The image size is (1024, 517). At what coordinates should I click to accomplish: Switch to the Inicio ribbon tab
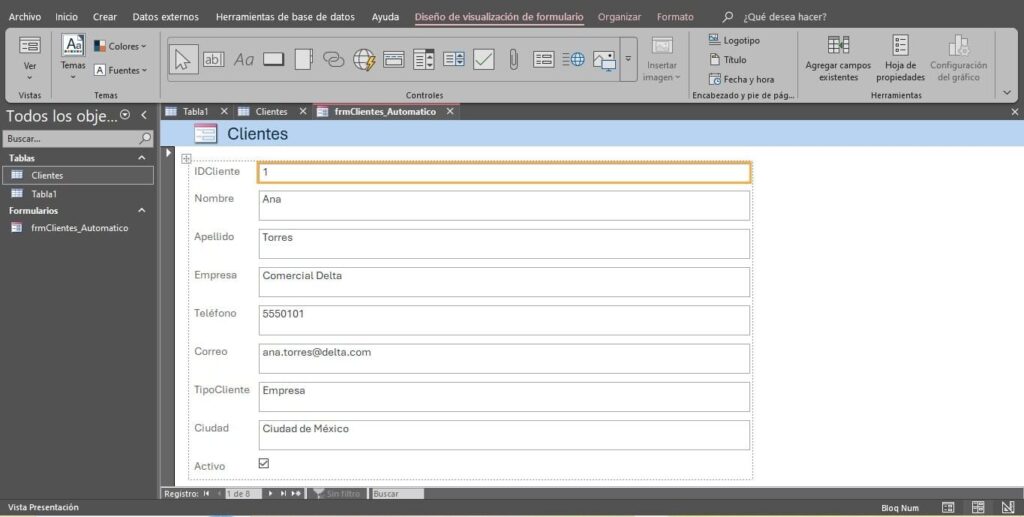tap(66, 17)
